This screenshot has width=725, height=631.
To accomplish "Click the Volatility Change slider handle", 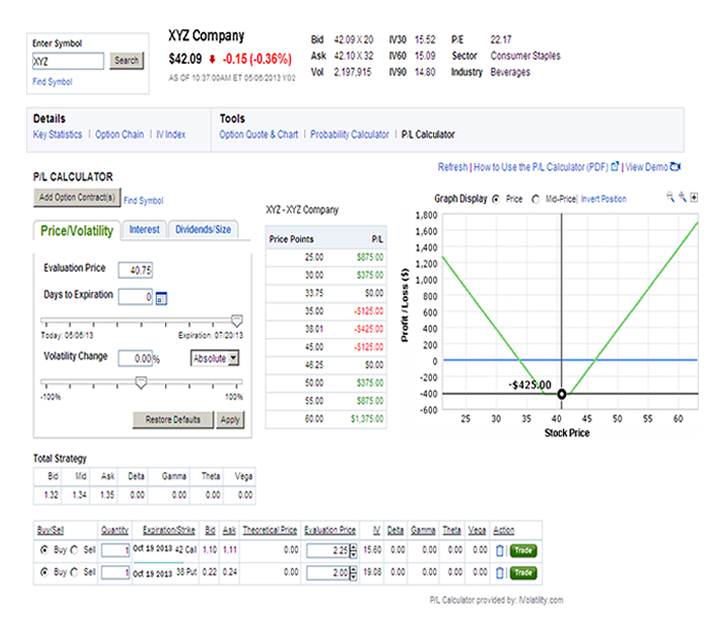I will [141, 381].
